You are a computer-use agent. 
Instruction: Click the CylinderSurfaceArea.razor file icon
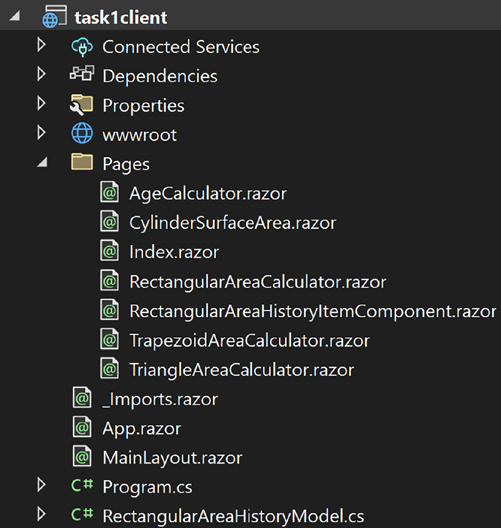coord(109,221)
